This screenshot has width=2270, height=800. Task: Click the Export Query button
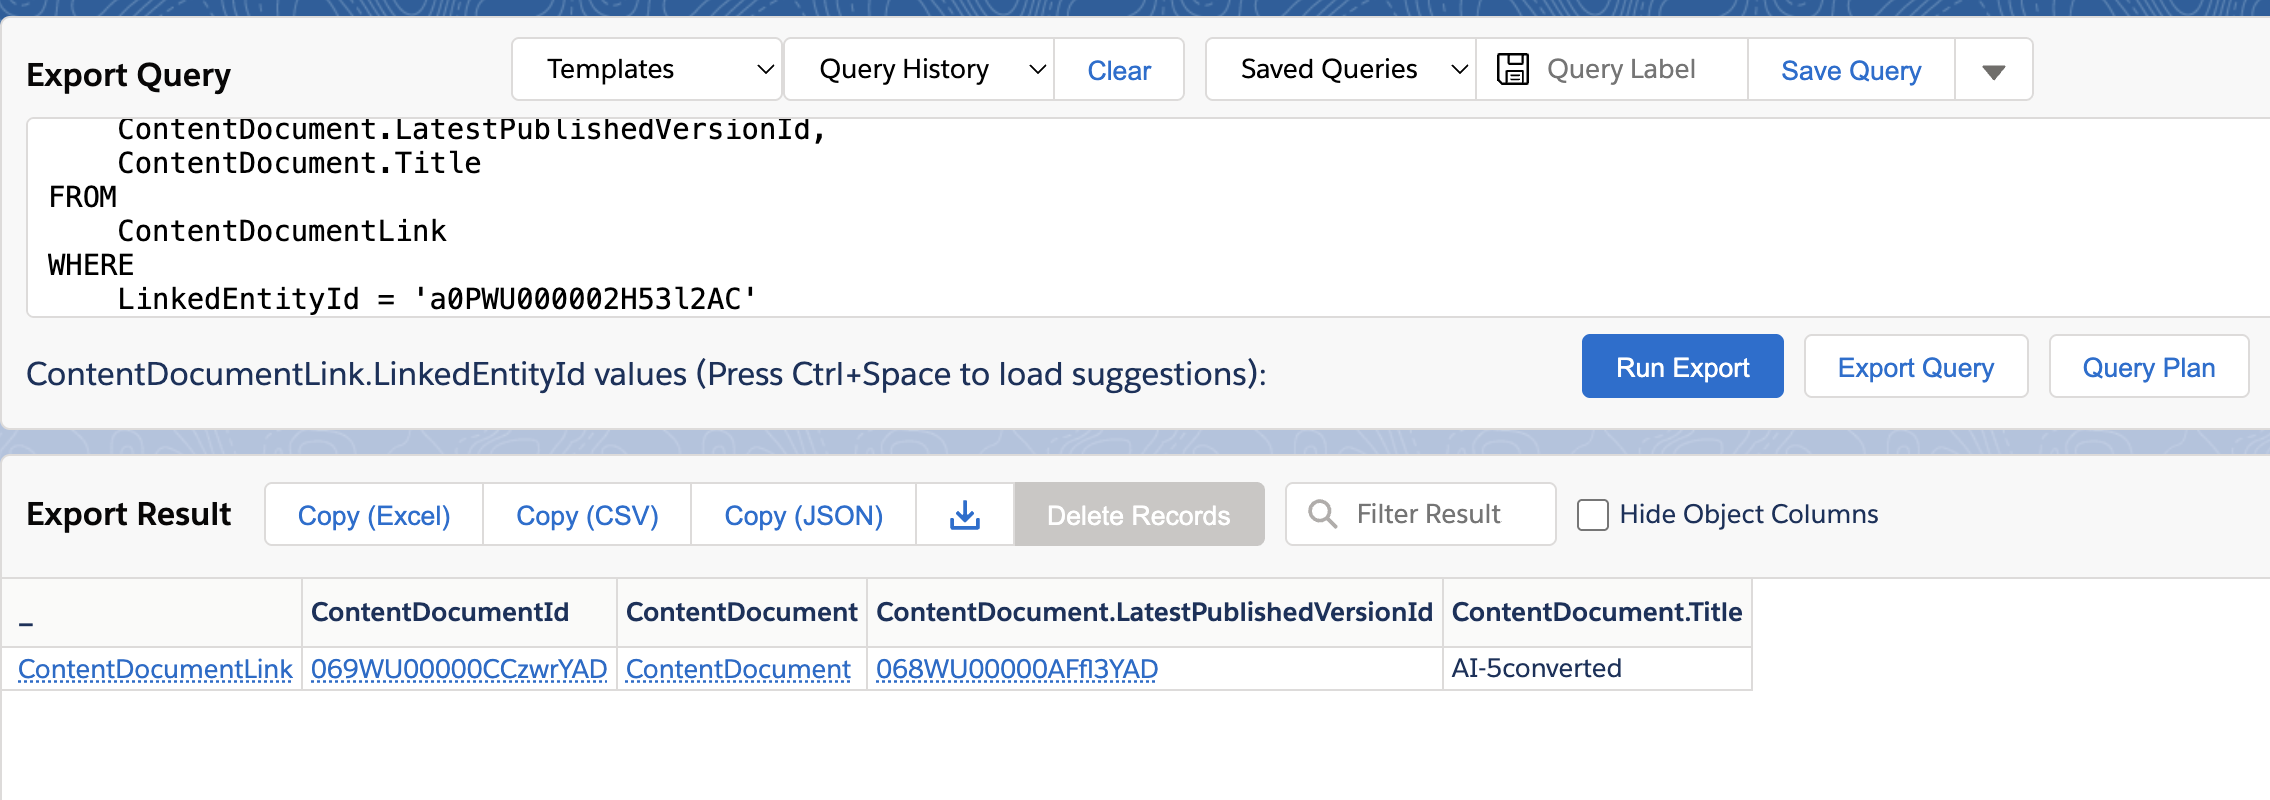coord(1915,367)
